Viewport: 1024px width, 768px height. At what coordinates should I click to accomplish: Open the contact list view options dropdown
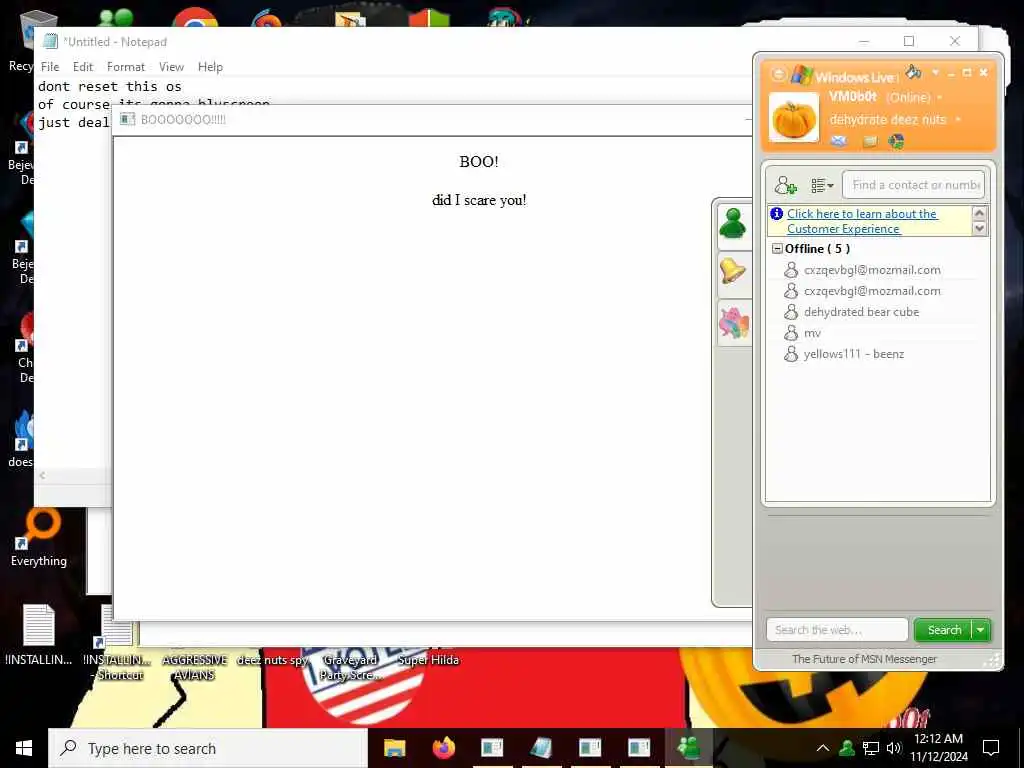click(822, 186)
